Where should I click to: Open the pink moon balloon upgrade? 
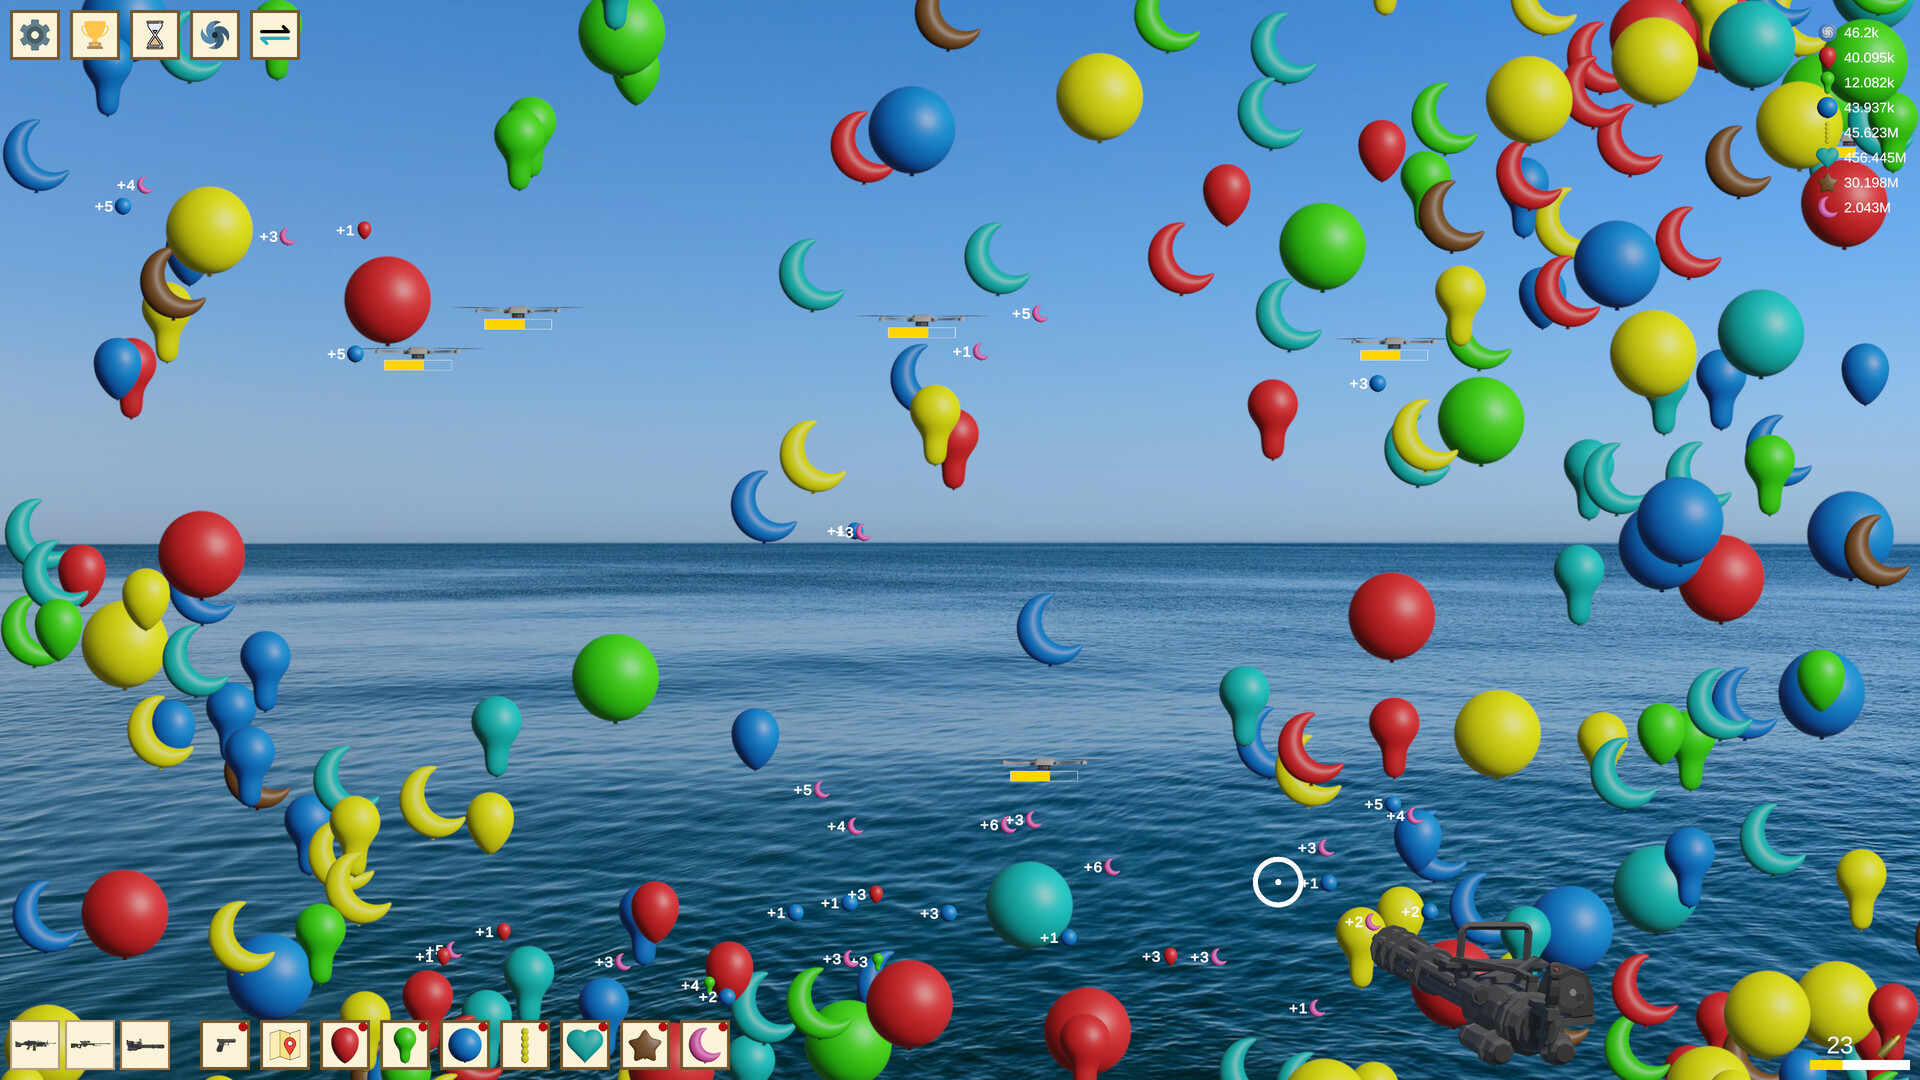703,1043
